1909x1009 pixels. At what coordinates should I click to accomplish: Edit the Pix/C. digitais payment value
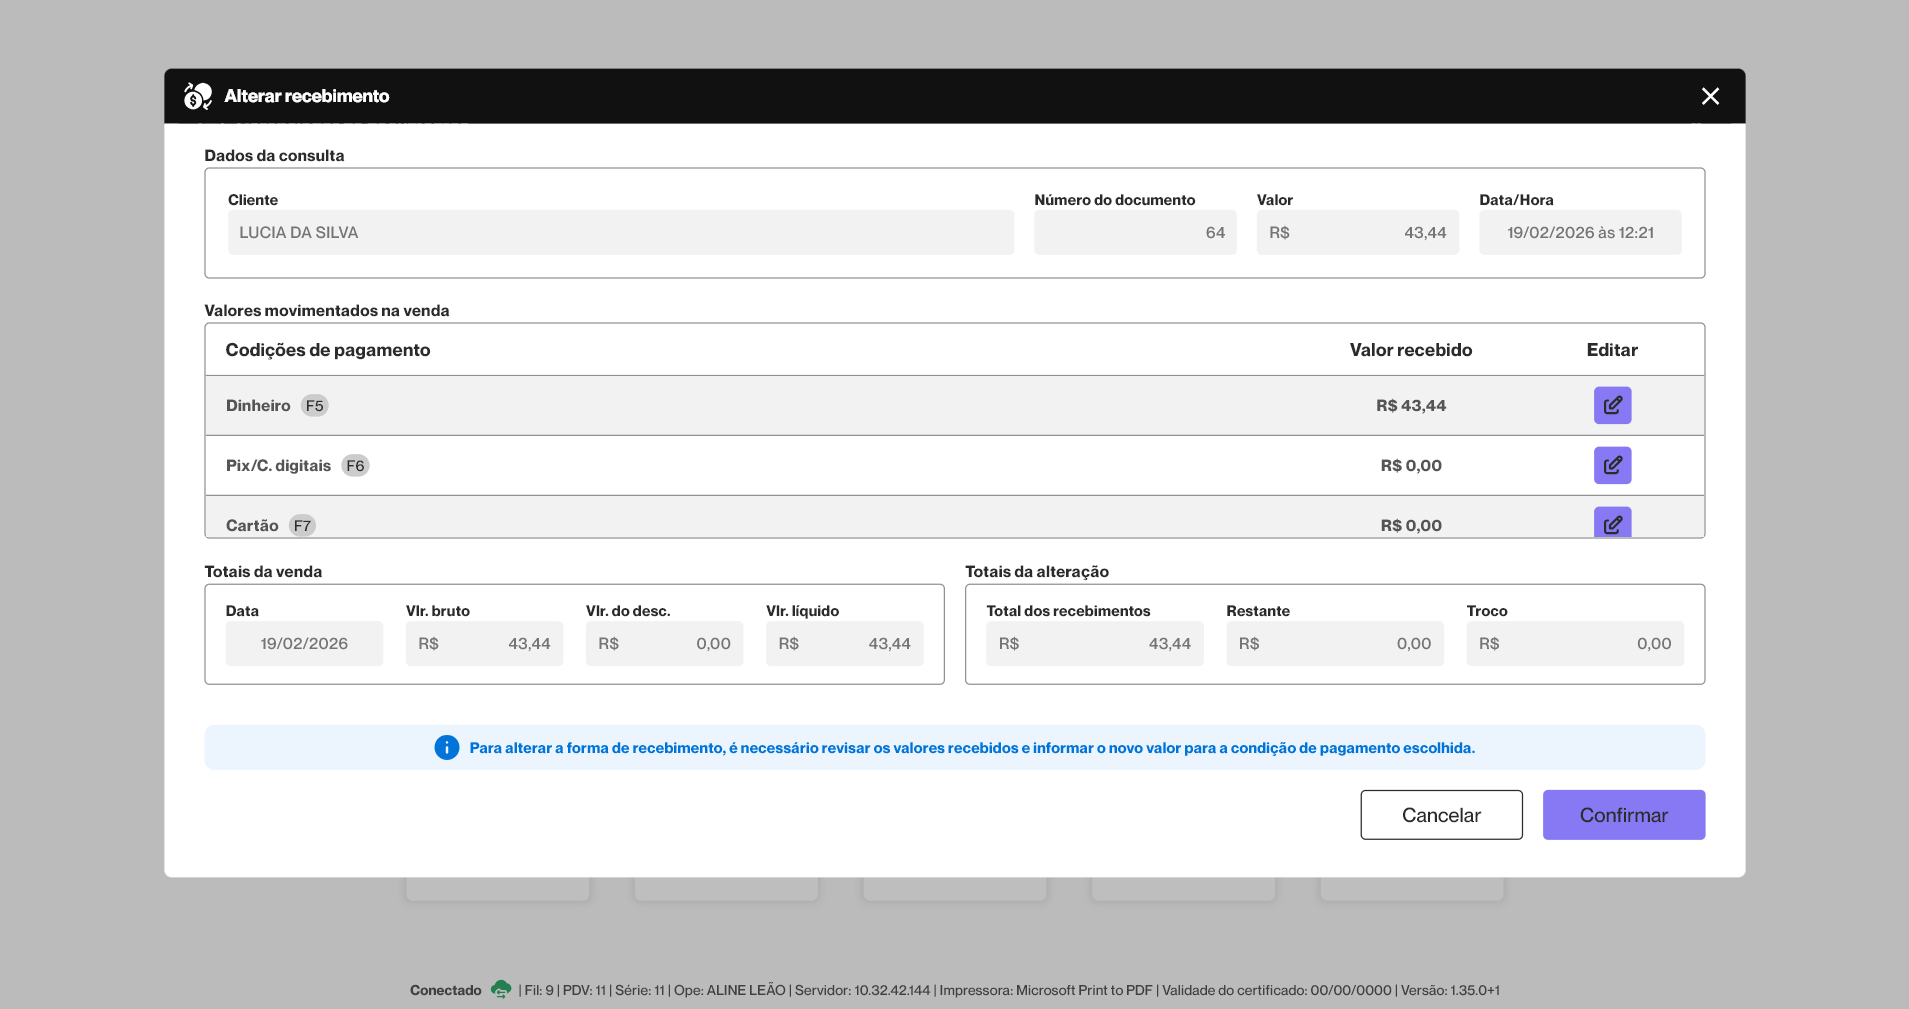coord(1612,465)
